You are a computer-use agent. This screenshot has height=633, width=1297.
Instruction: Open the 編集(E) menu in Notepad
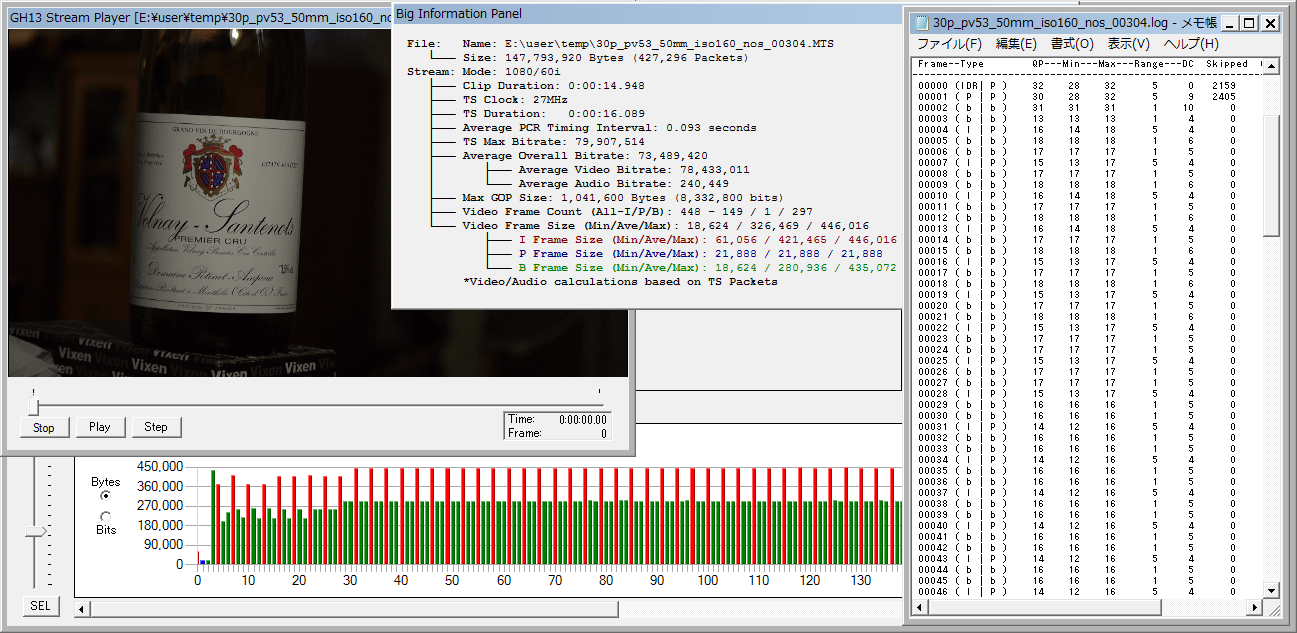point(1015,44)
